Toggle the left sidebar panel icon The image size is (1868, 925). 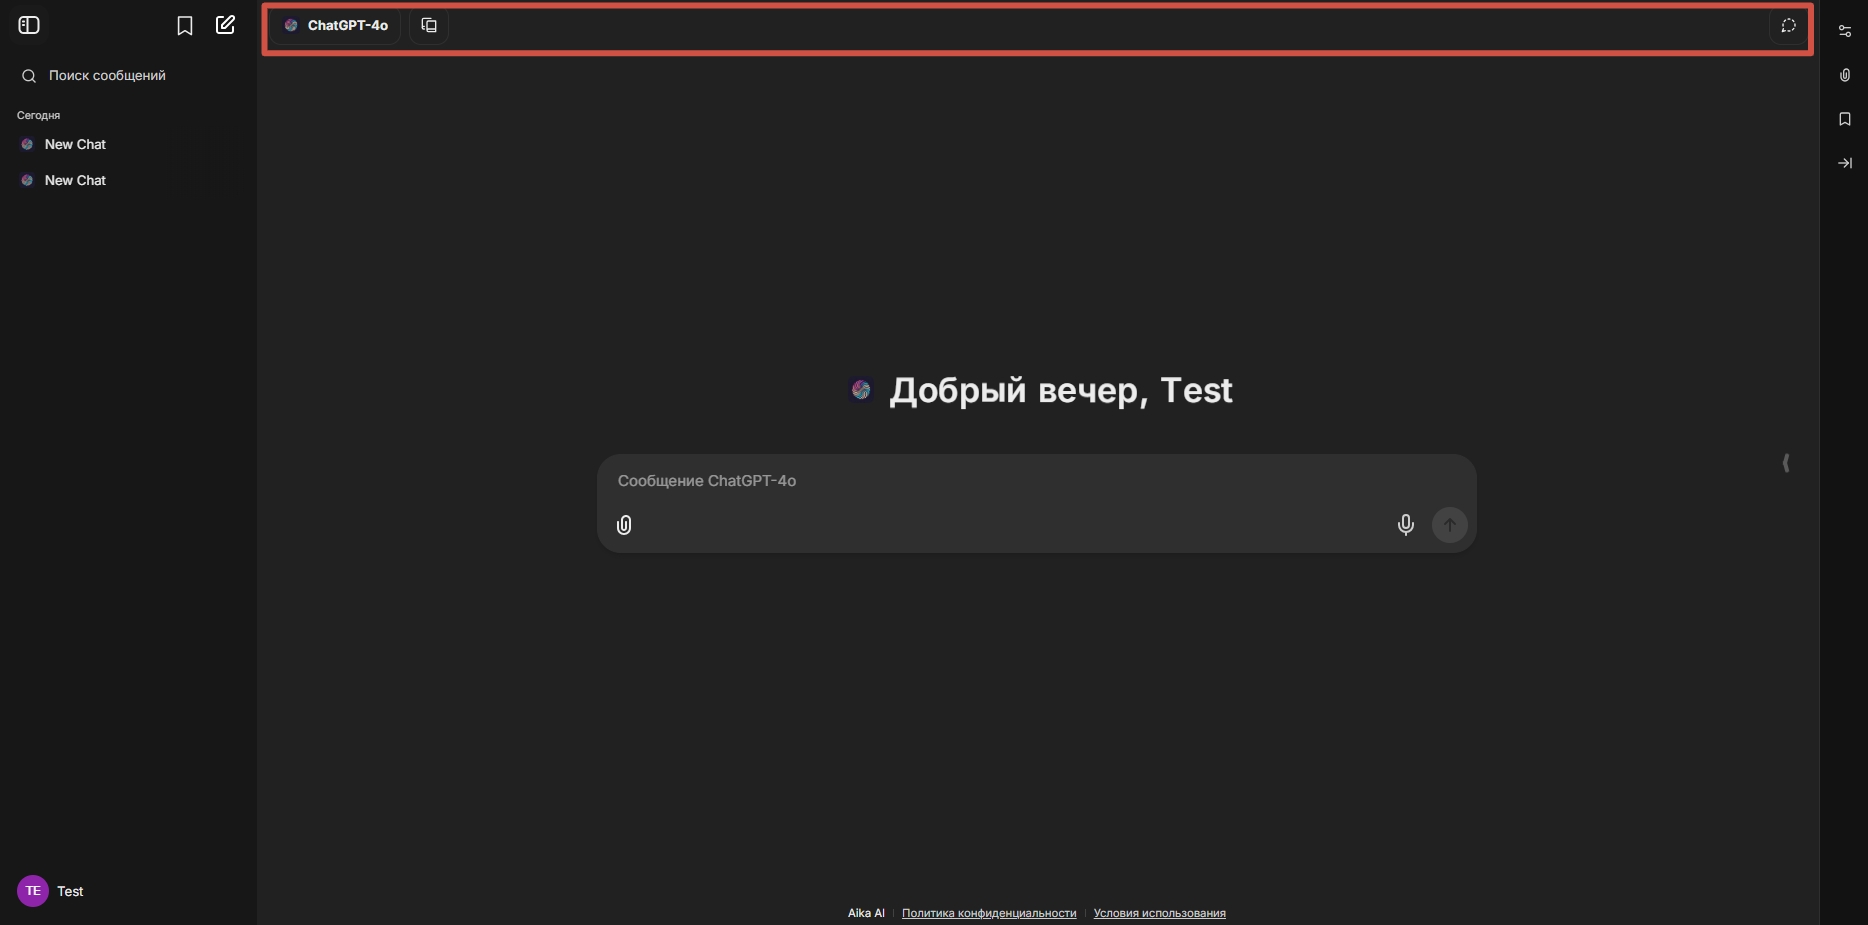click(x=29, y=25)
